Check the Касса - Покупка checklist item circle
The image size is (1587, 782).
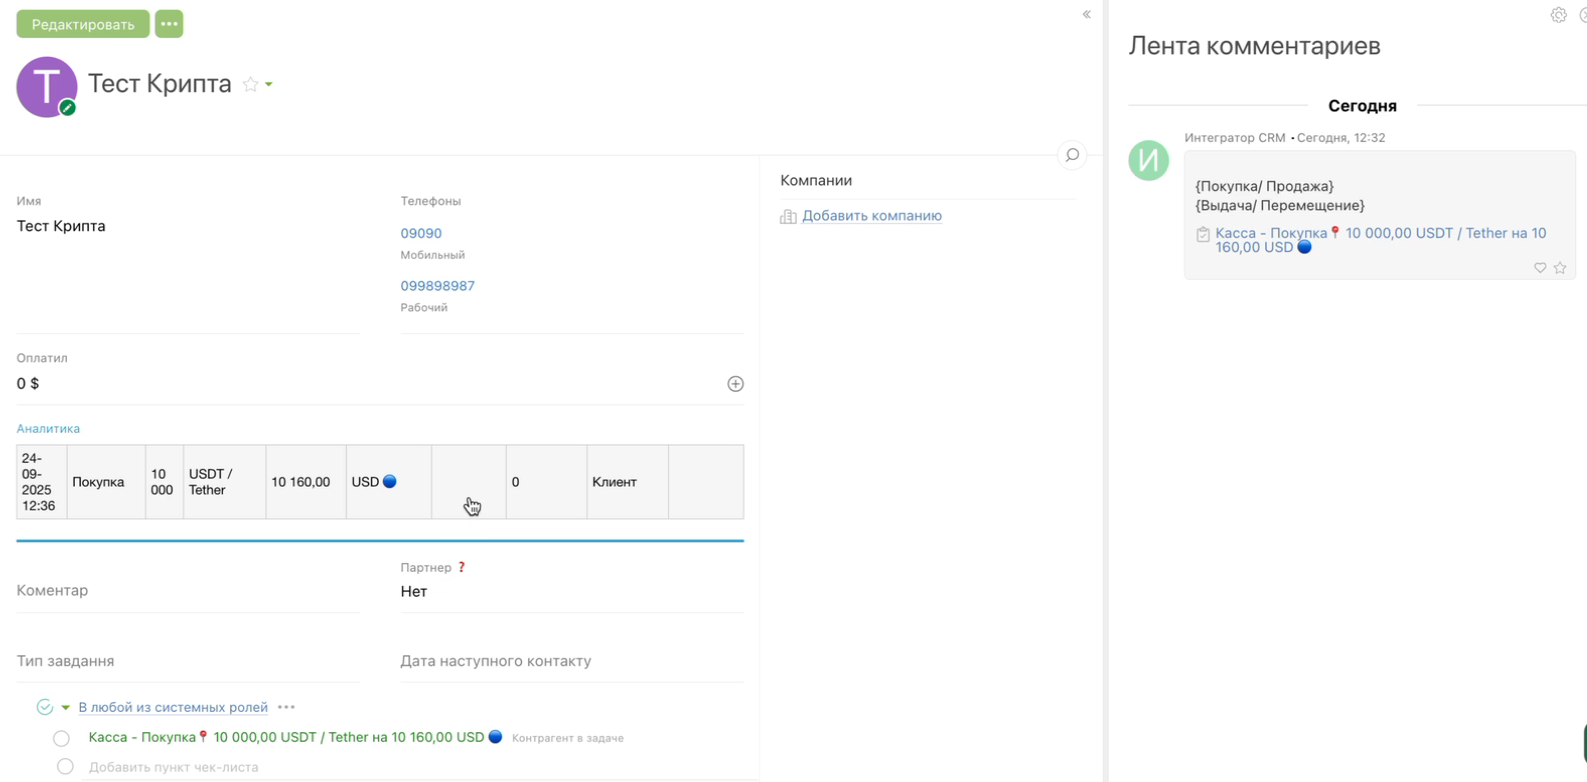(61, 738)
